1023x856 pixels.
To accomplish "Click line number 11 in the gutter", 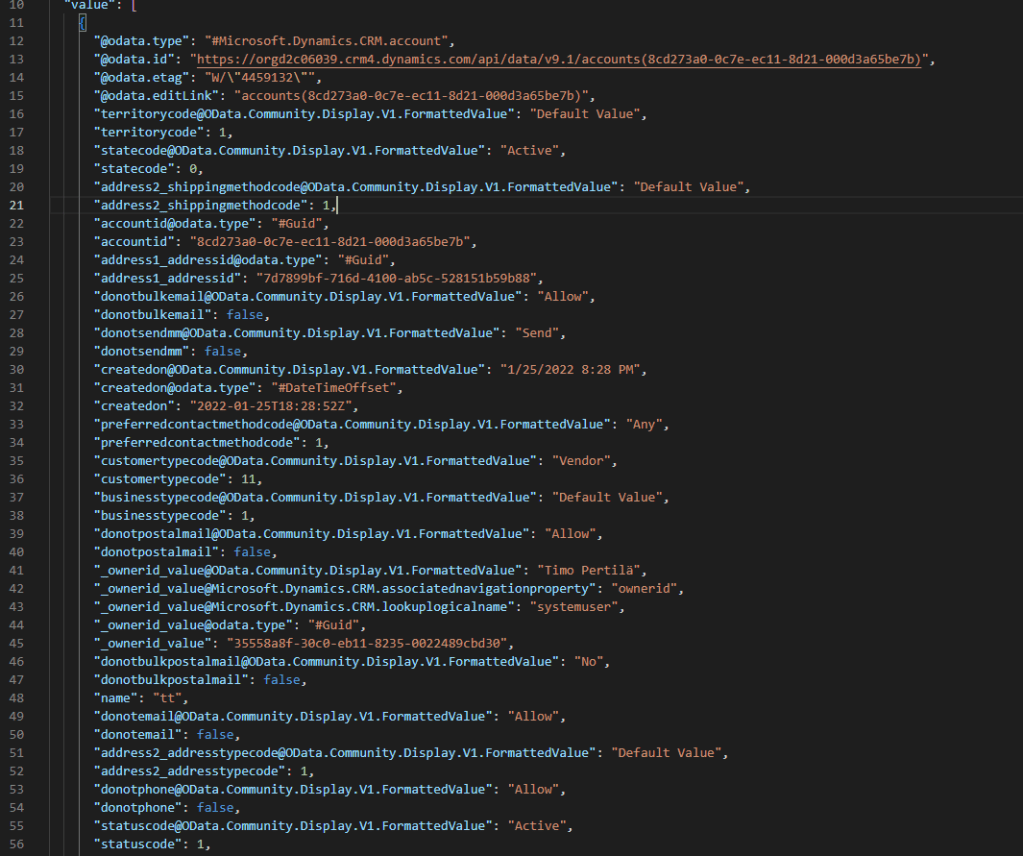I will point(16,23).
